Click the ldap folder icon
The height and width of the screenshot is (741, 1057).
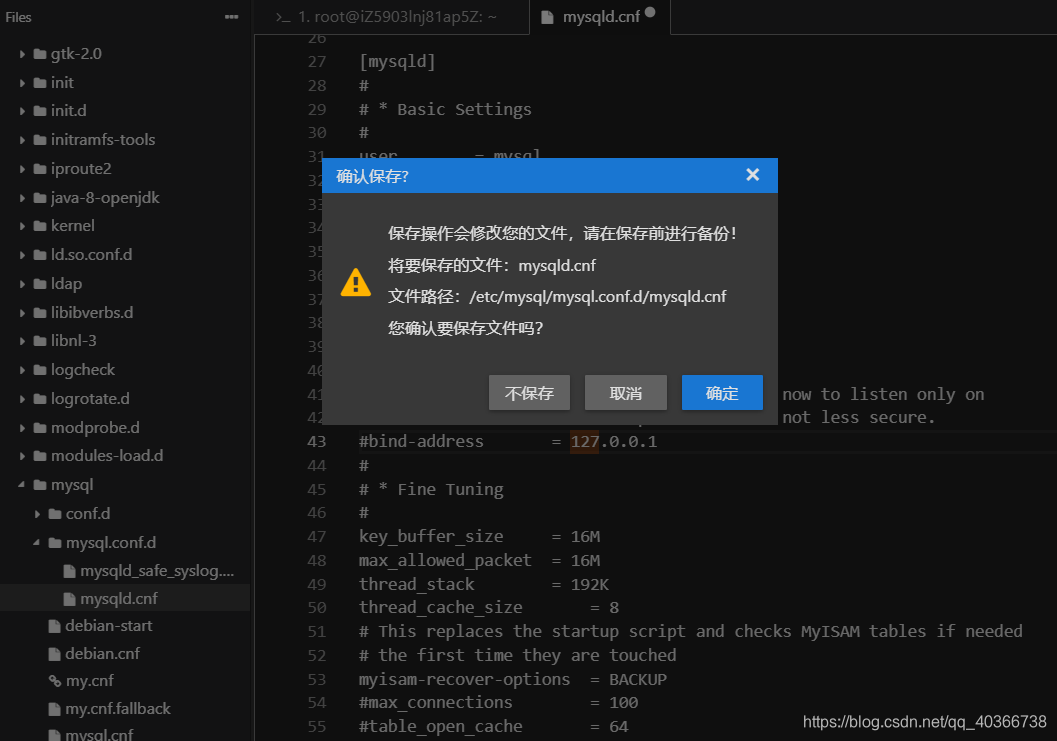[40, 284]
